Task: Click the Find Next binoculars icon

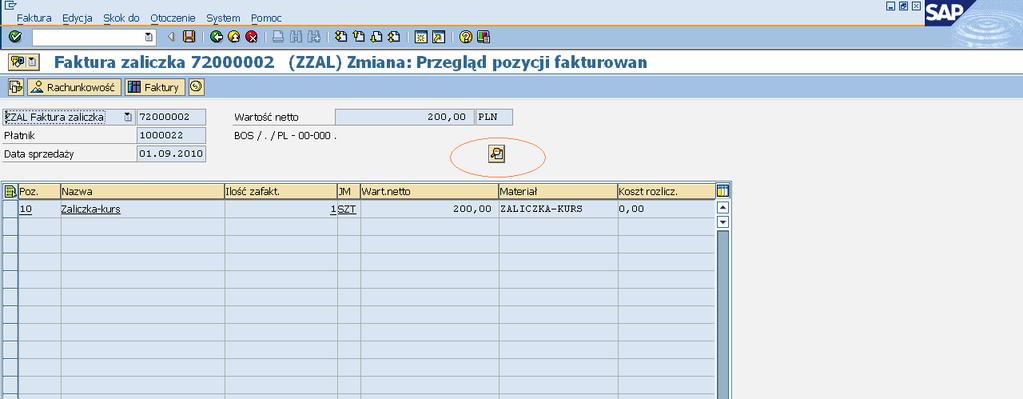Action: coord(313,37)
